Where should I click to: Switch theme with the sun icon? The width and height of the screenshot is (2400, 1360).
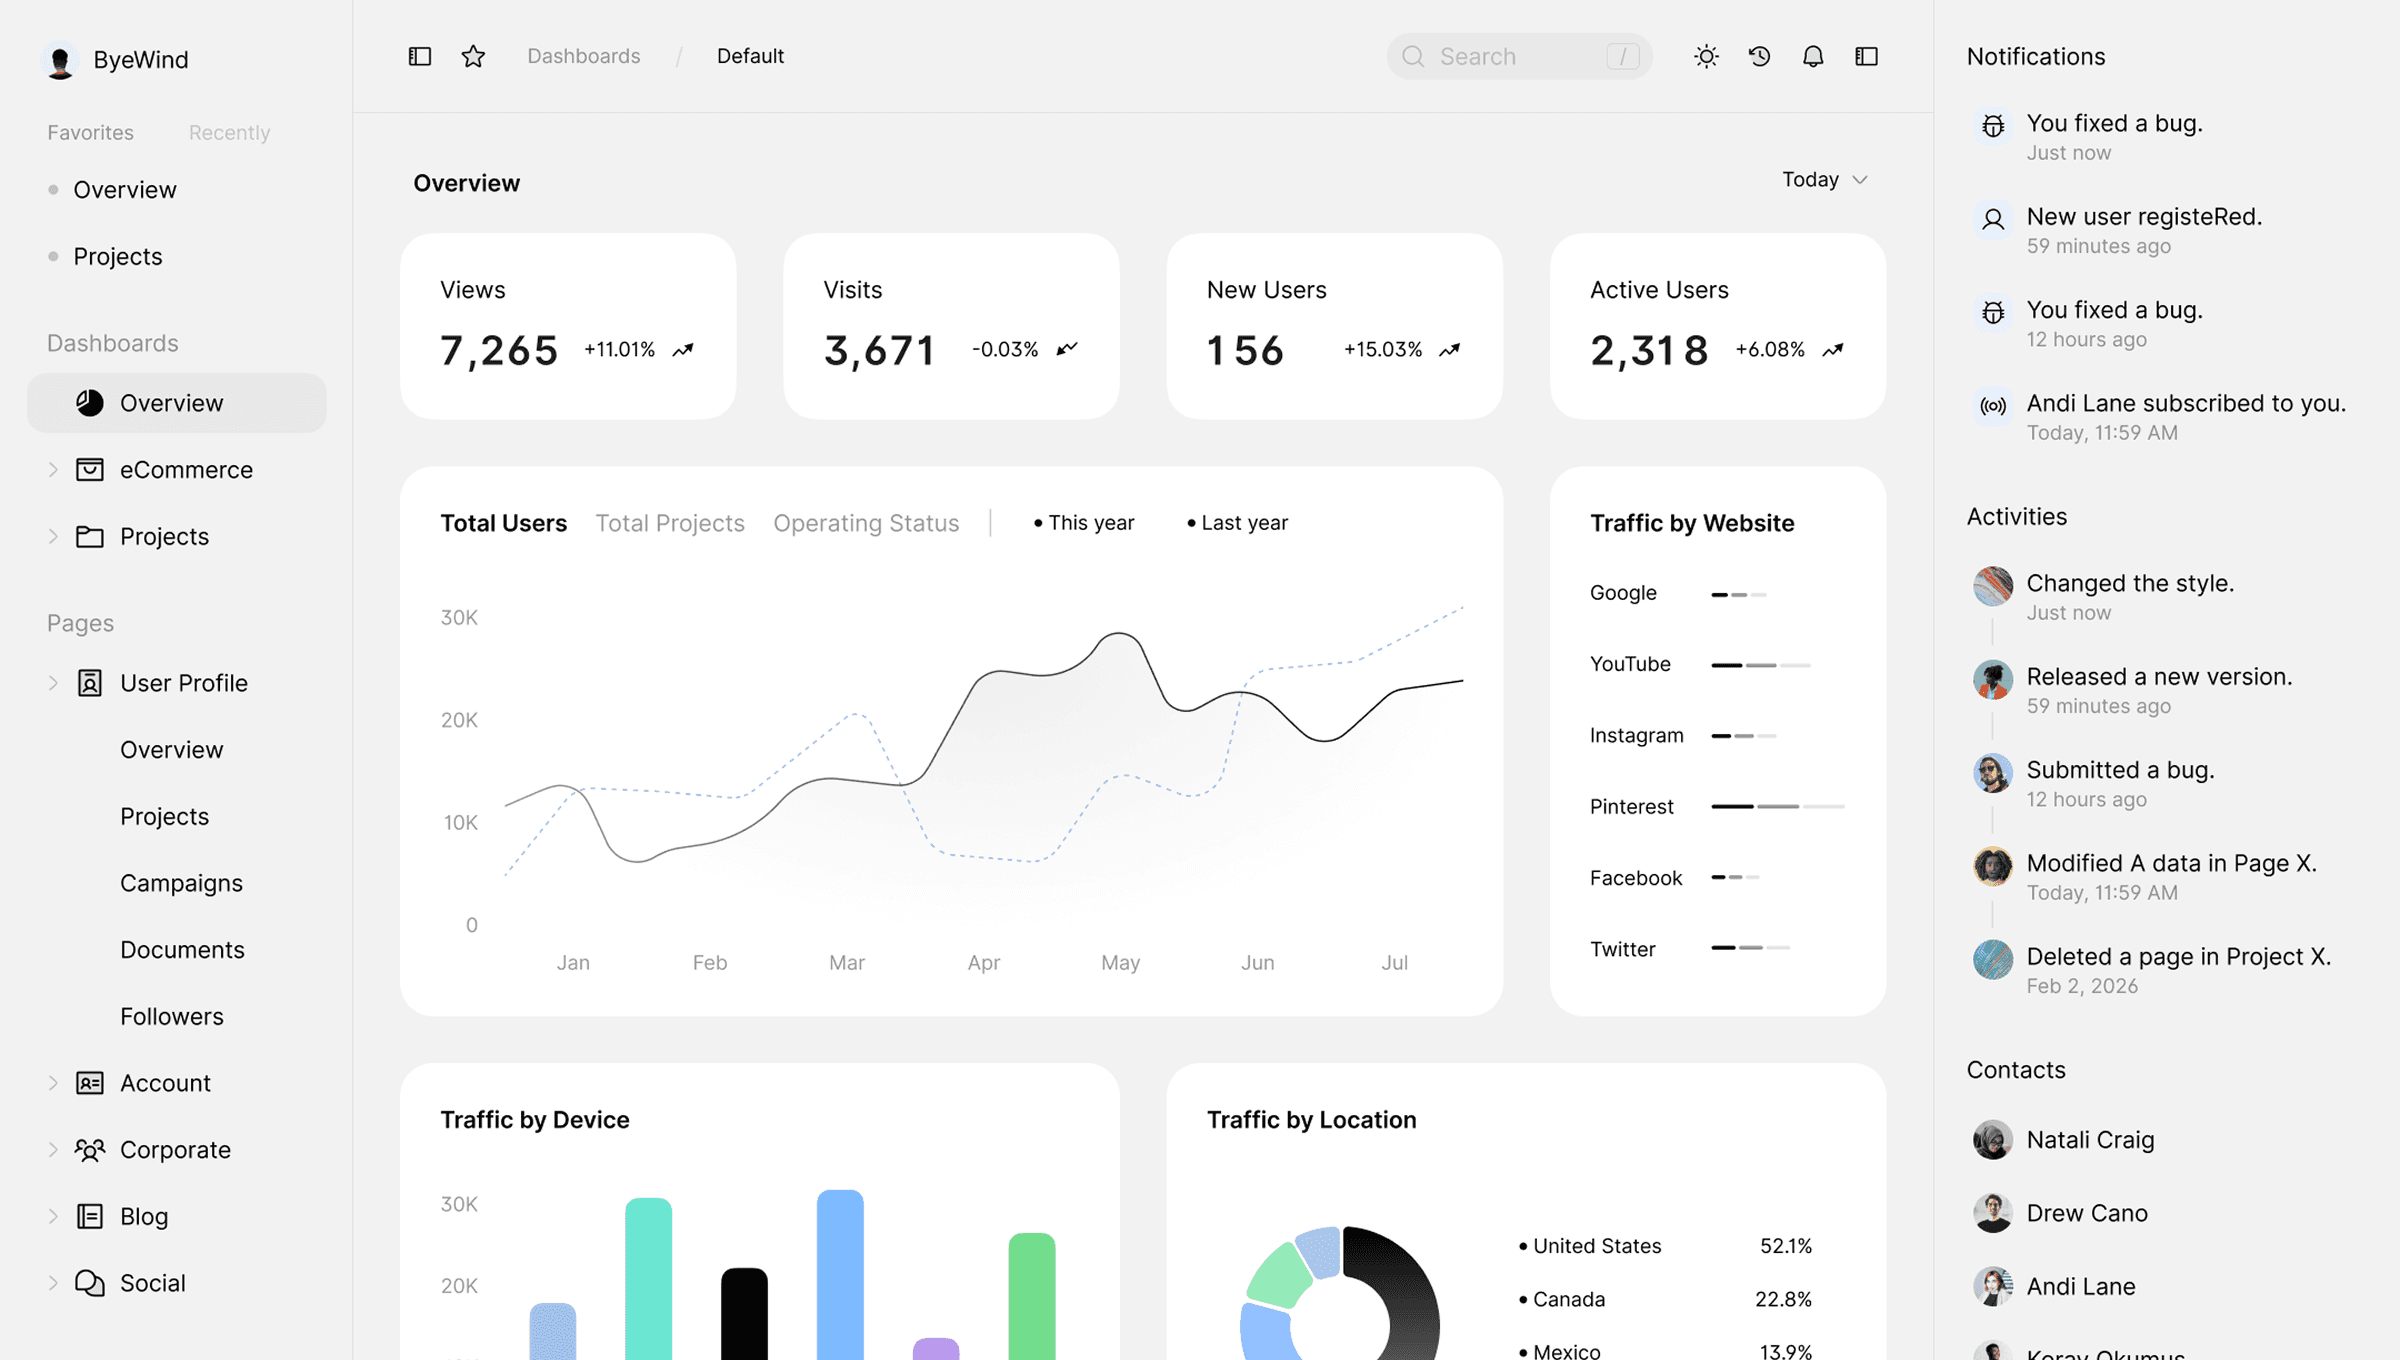pos(1706,56)
